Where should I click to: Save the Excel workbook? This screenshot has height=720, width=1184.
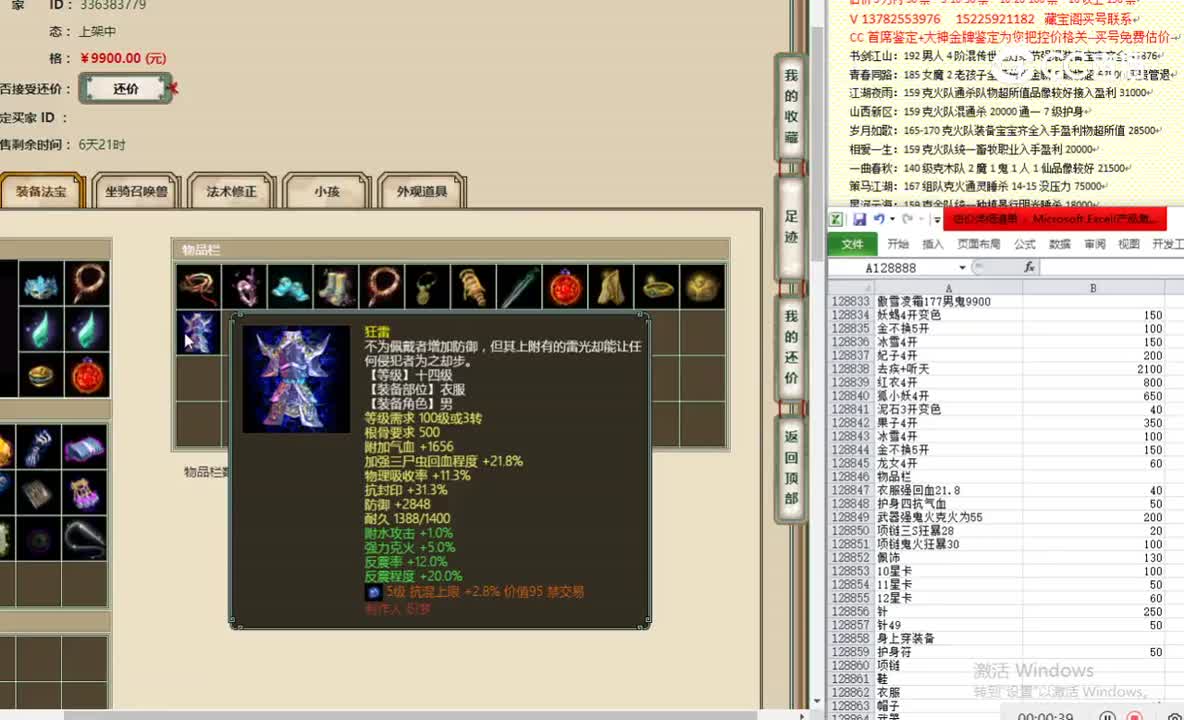(x=859, y=219)
